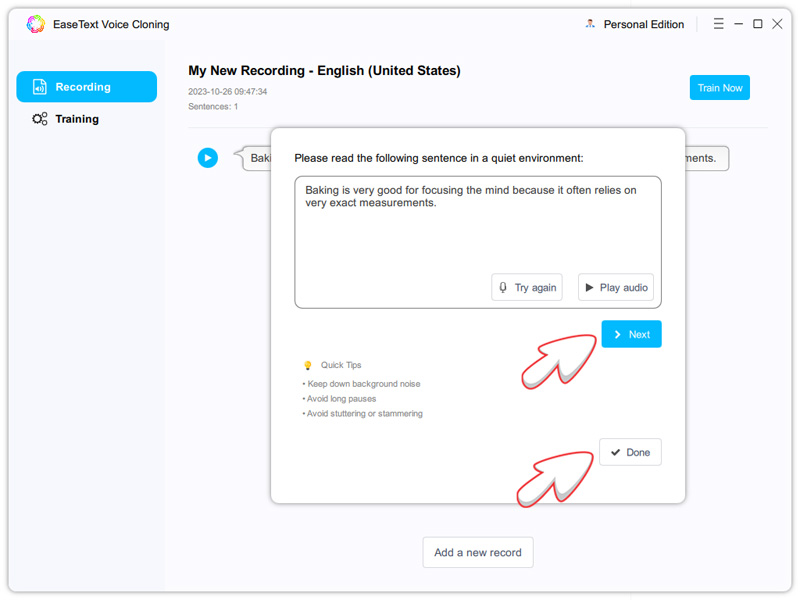The width and height of the screenshot is (800, 600).
Task: Click the EaseText Voice Cloning logo icon
Action: (36, 24)
